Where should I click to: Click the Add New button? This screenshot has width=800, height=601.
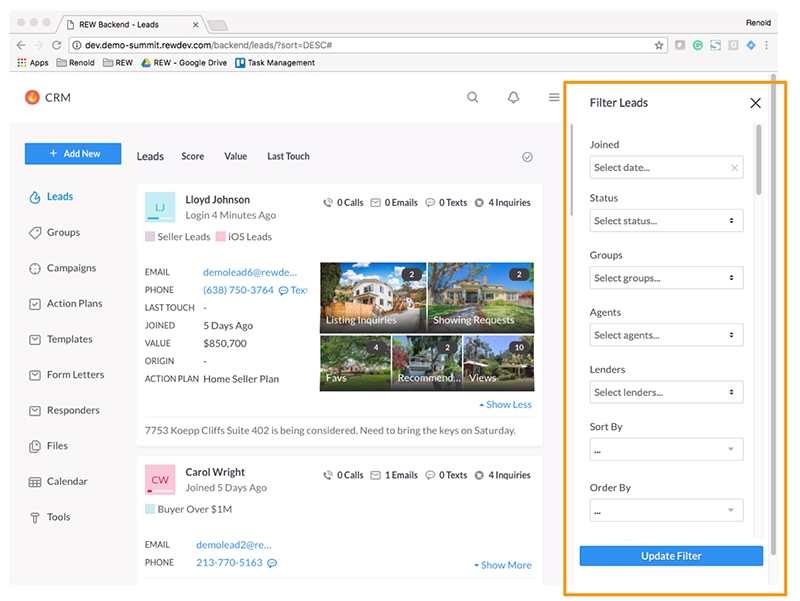73,154
